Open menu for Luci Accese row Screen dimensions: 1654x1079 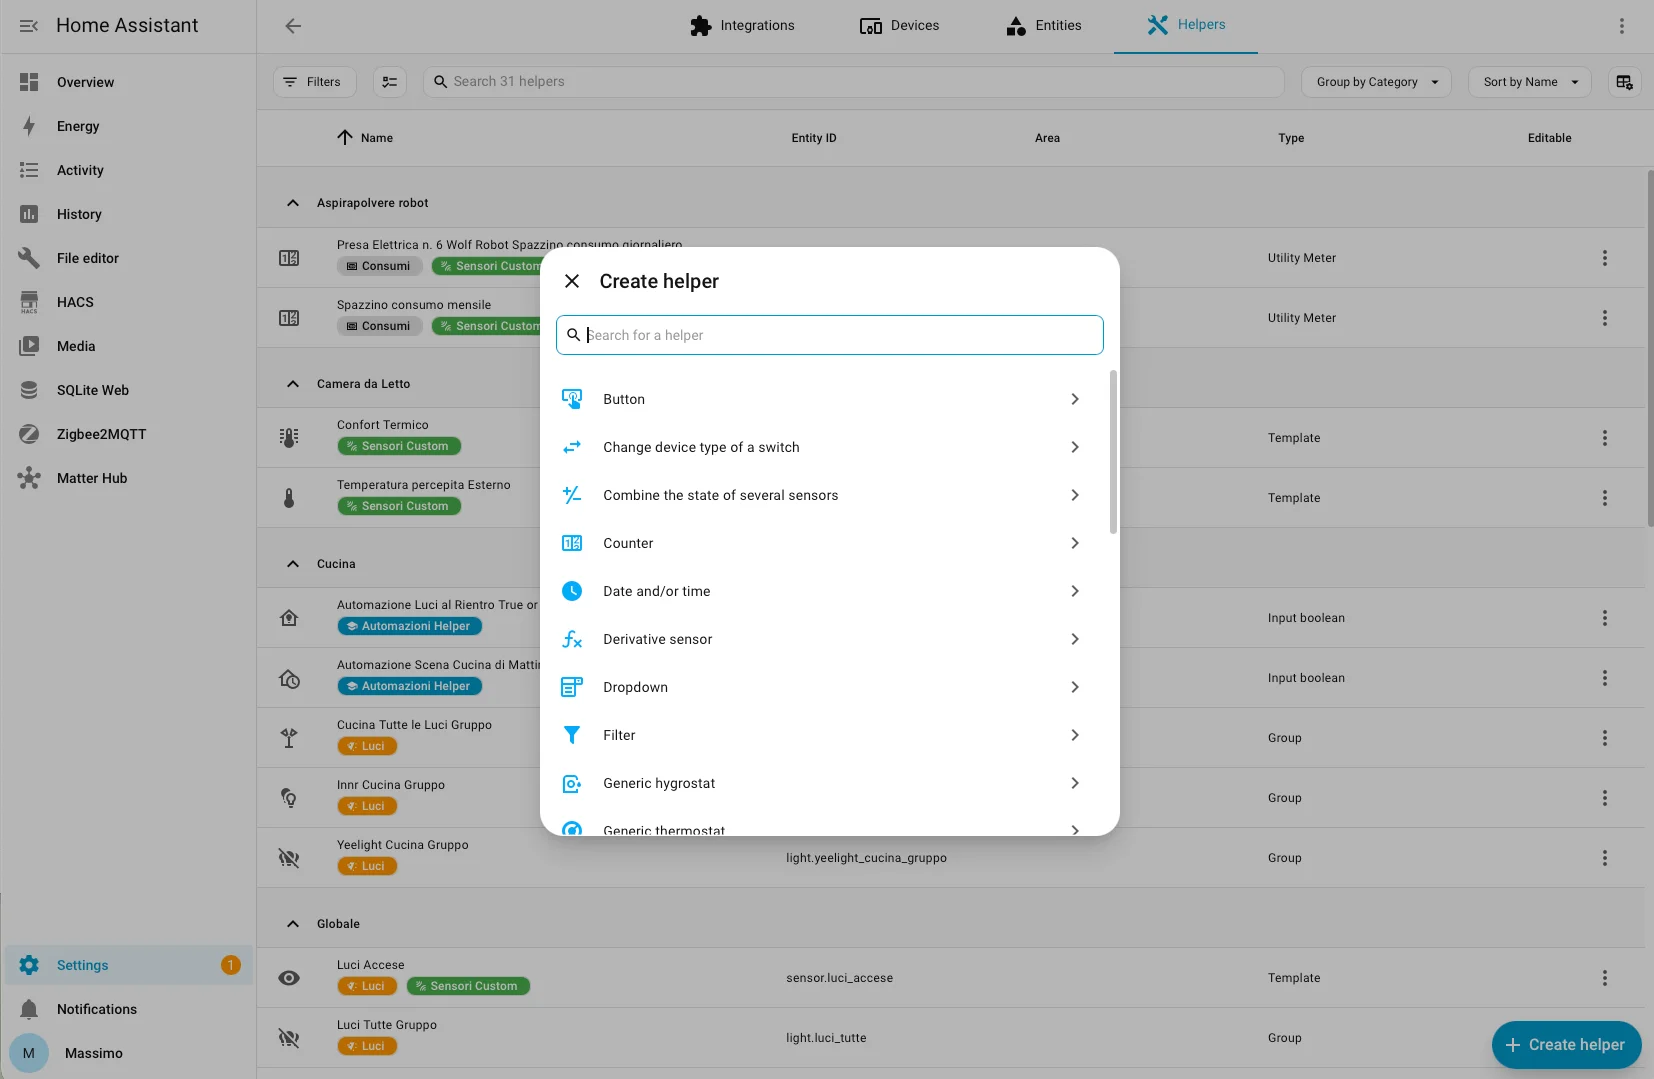click(1605, 978)
